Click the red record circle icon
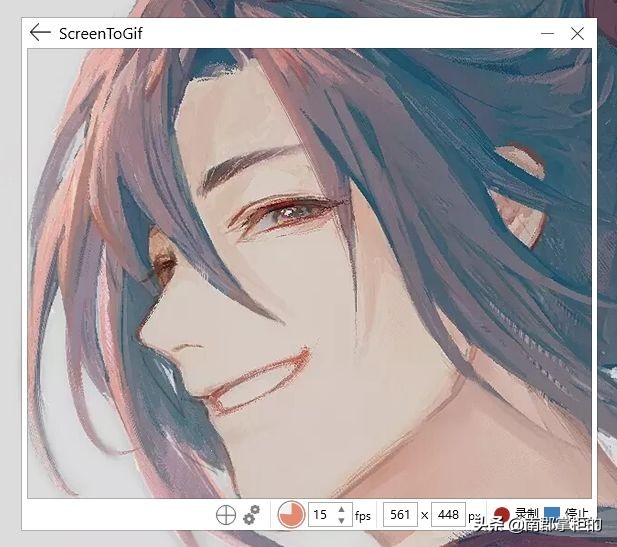This screenshot has width=617, height=547. 502,516
